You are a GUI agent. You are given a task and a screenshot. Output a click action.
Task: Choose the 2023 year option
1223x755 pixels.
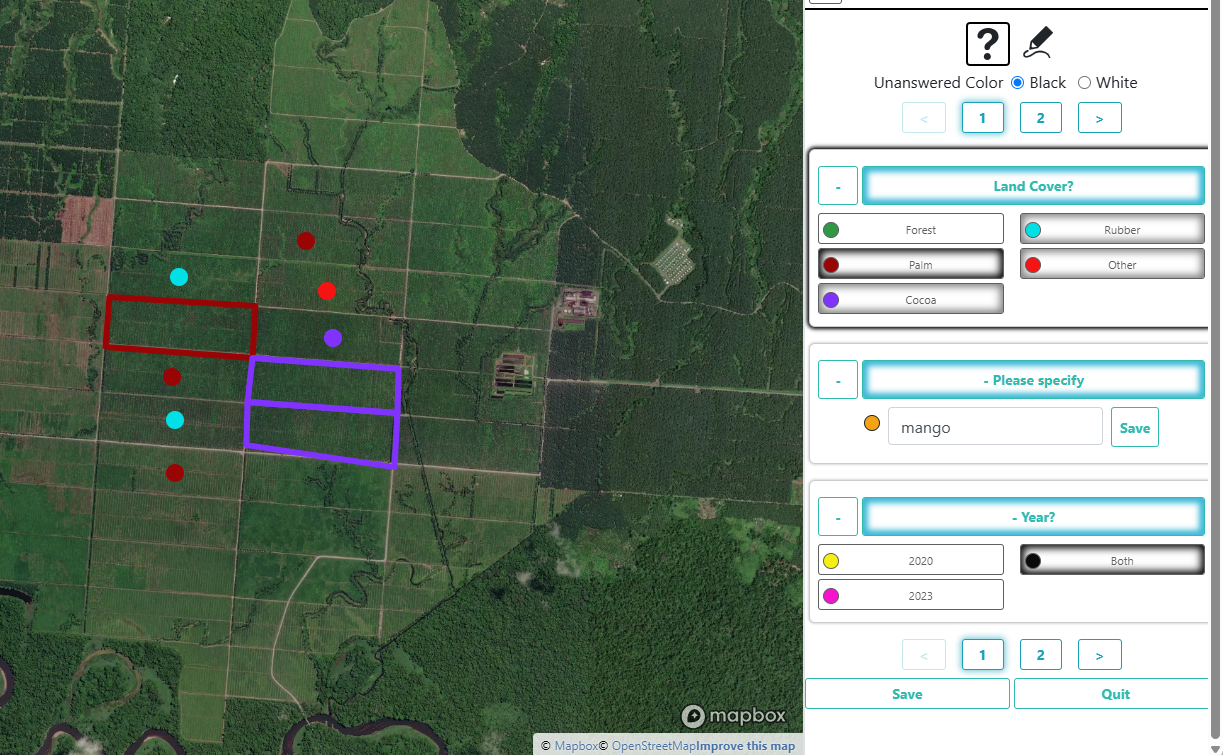point(910,595)
